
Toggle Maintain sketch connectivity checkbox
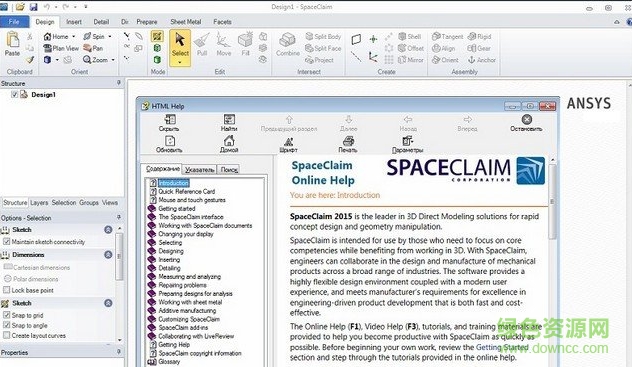(x=6, y=242)
